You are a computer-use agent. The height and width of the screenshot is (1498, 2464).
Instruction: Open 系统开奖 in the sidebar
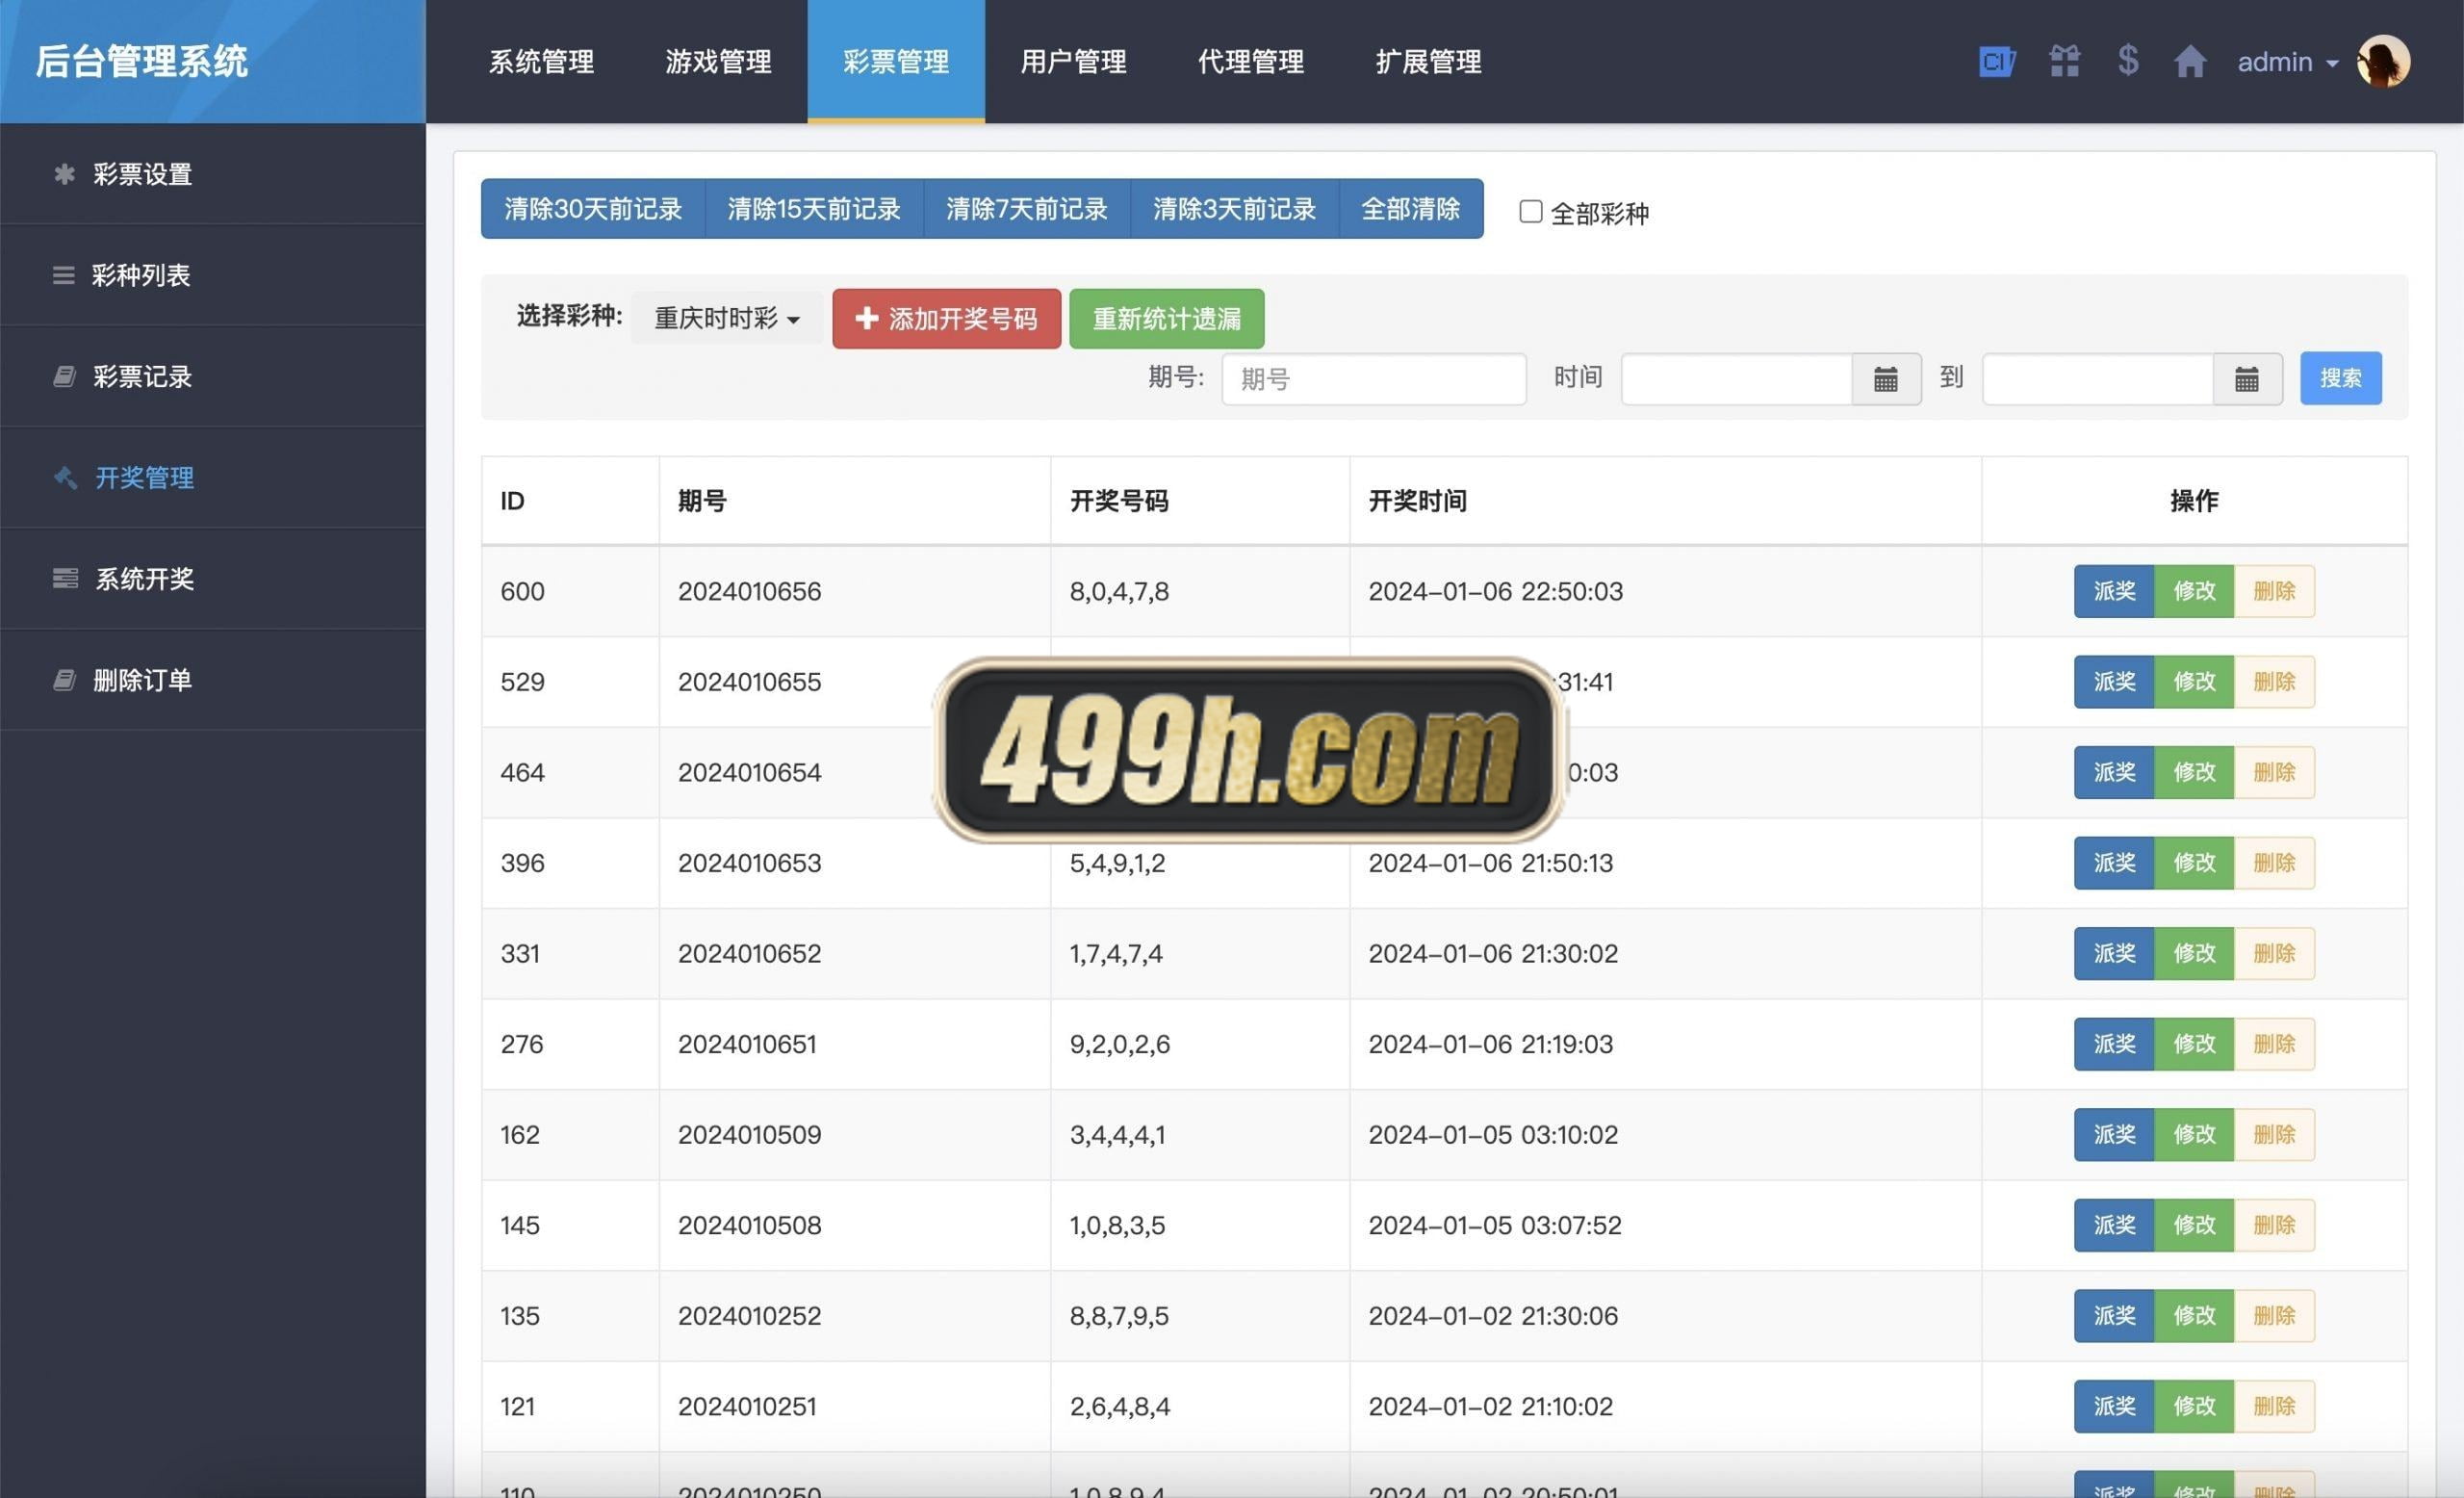[x=212, y=579]
